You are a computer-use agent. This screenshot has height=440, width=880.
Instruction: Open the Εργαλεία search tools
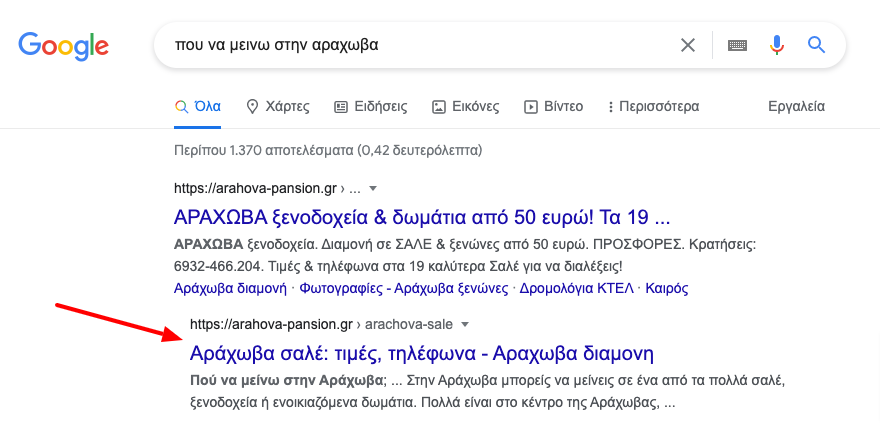tap(796, 107)
